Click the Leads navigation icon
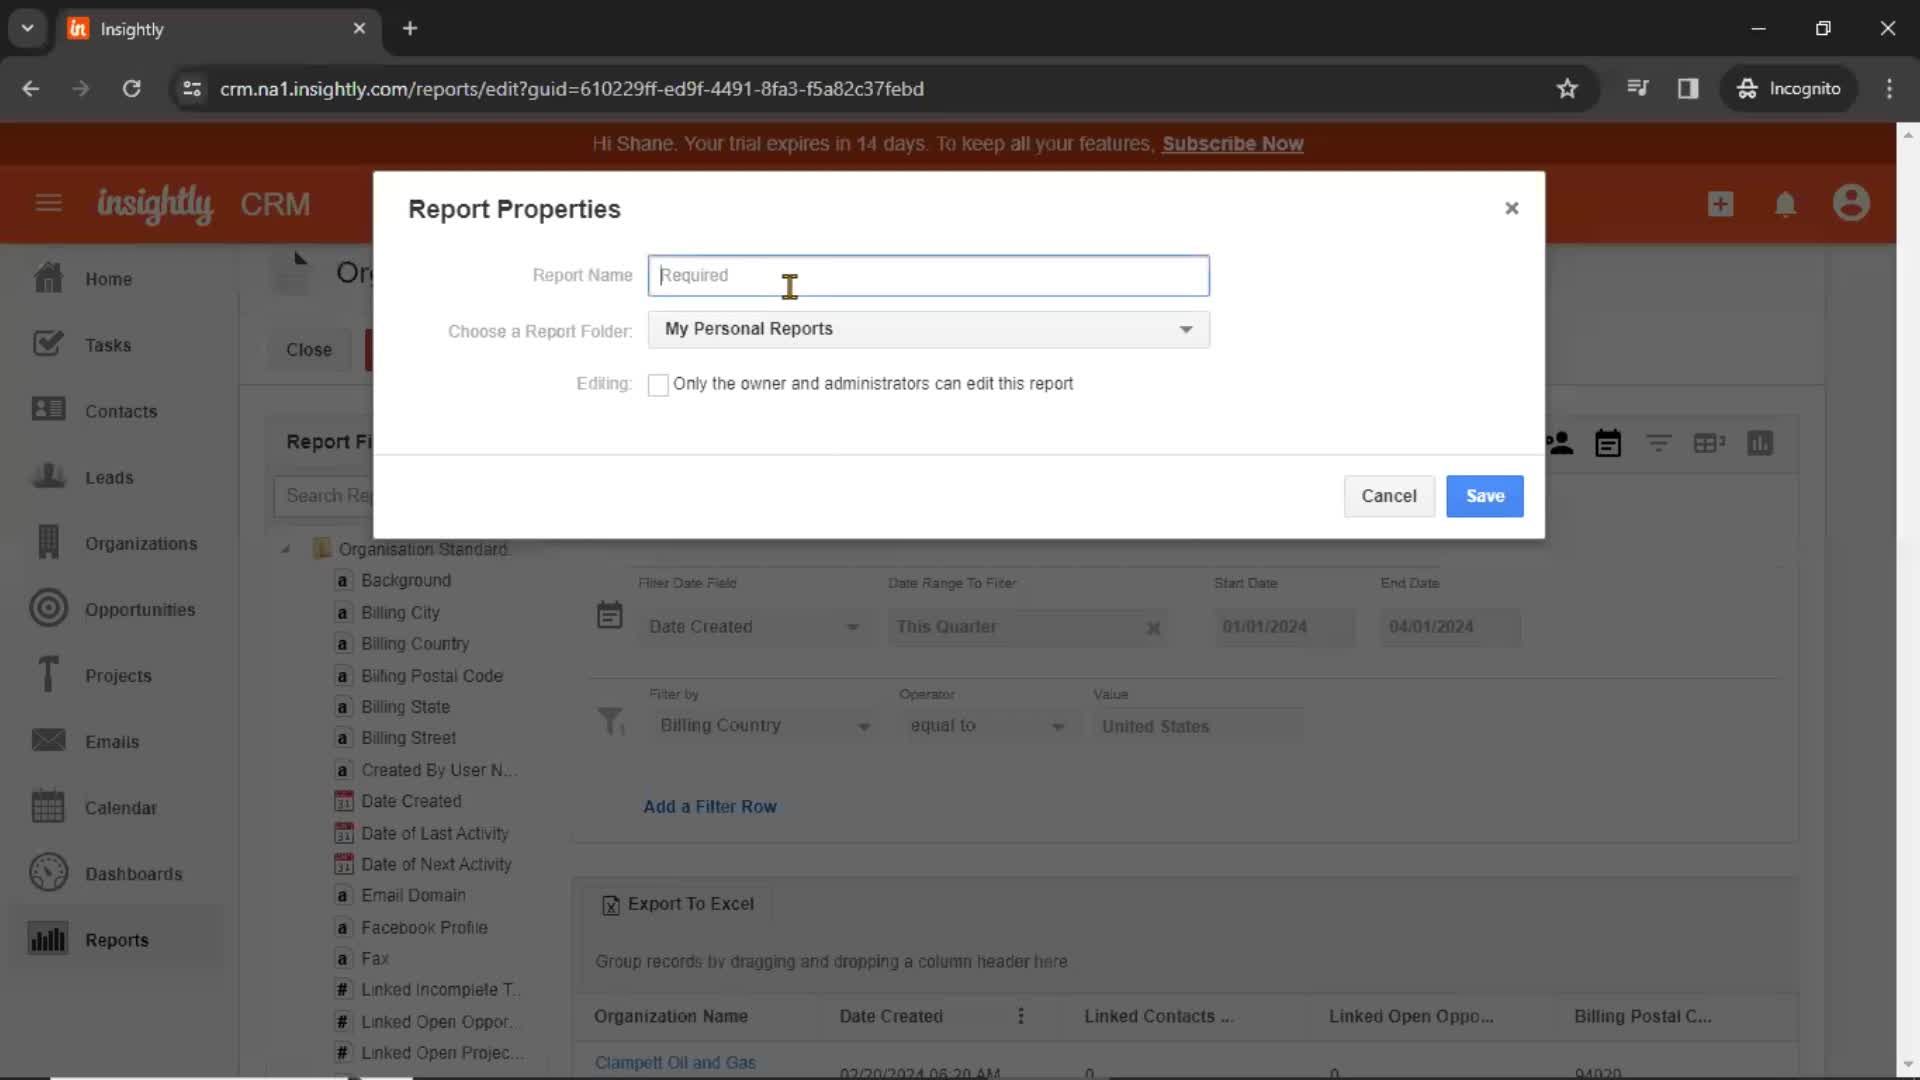The height and width of the screenshot is (1080, 1920). click(47, 475)
